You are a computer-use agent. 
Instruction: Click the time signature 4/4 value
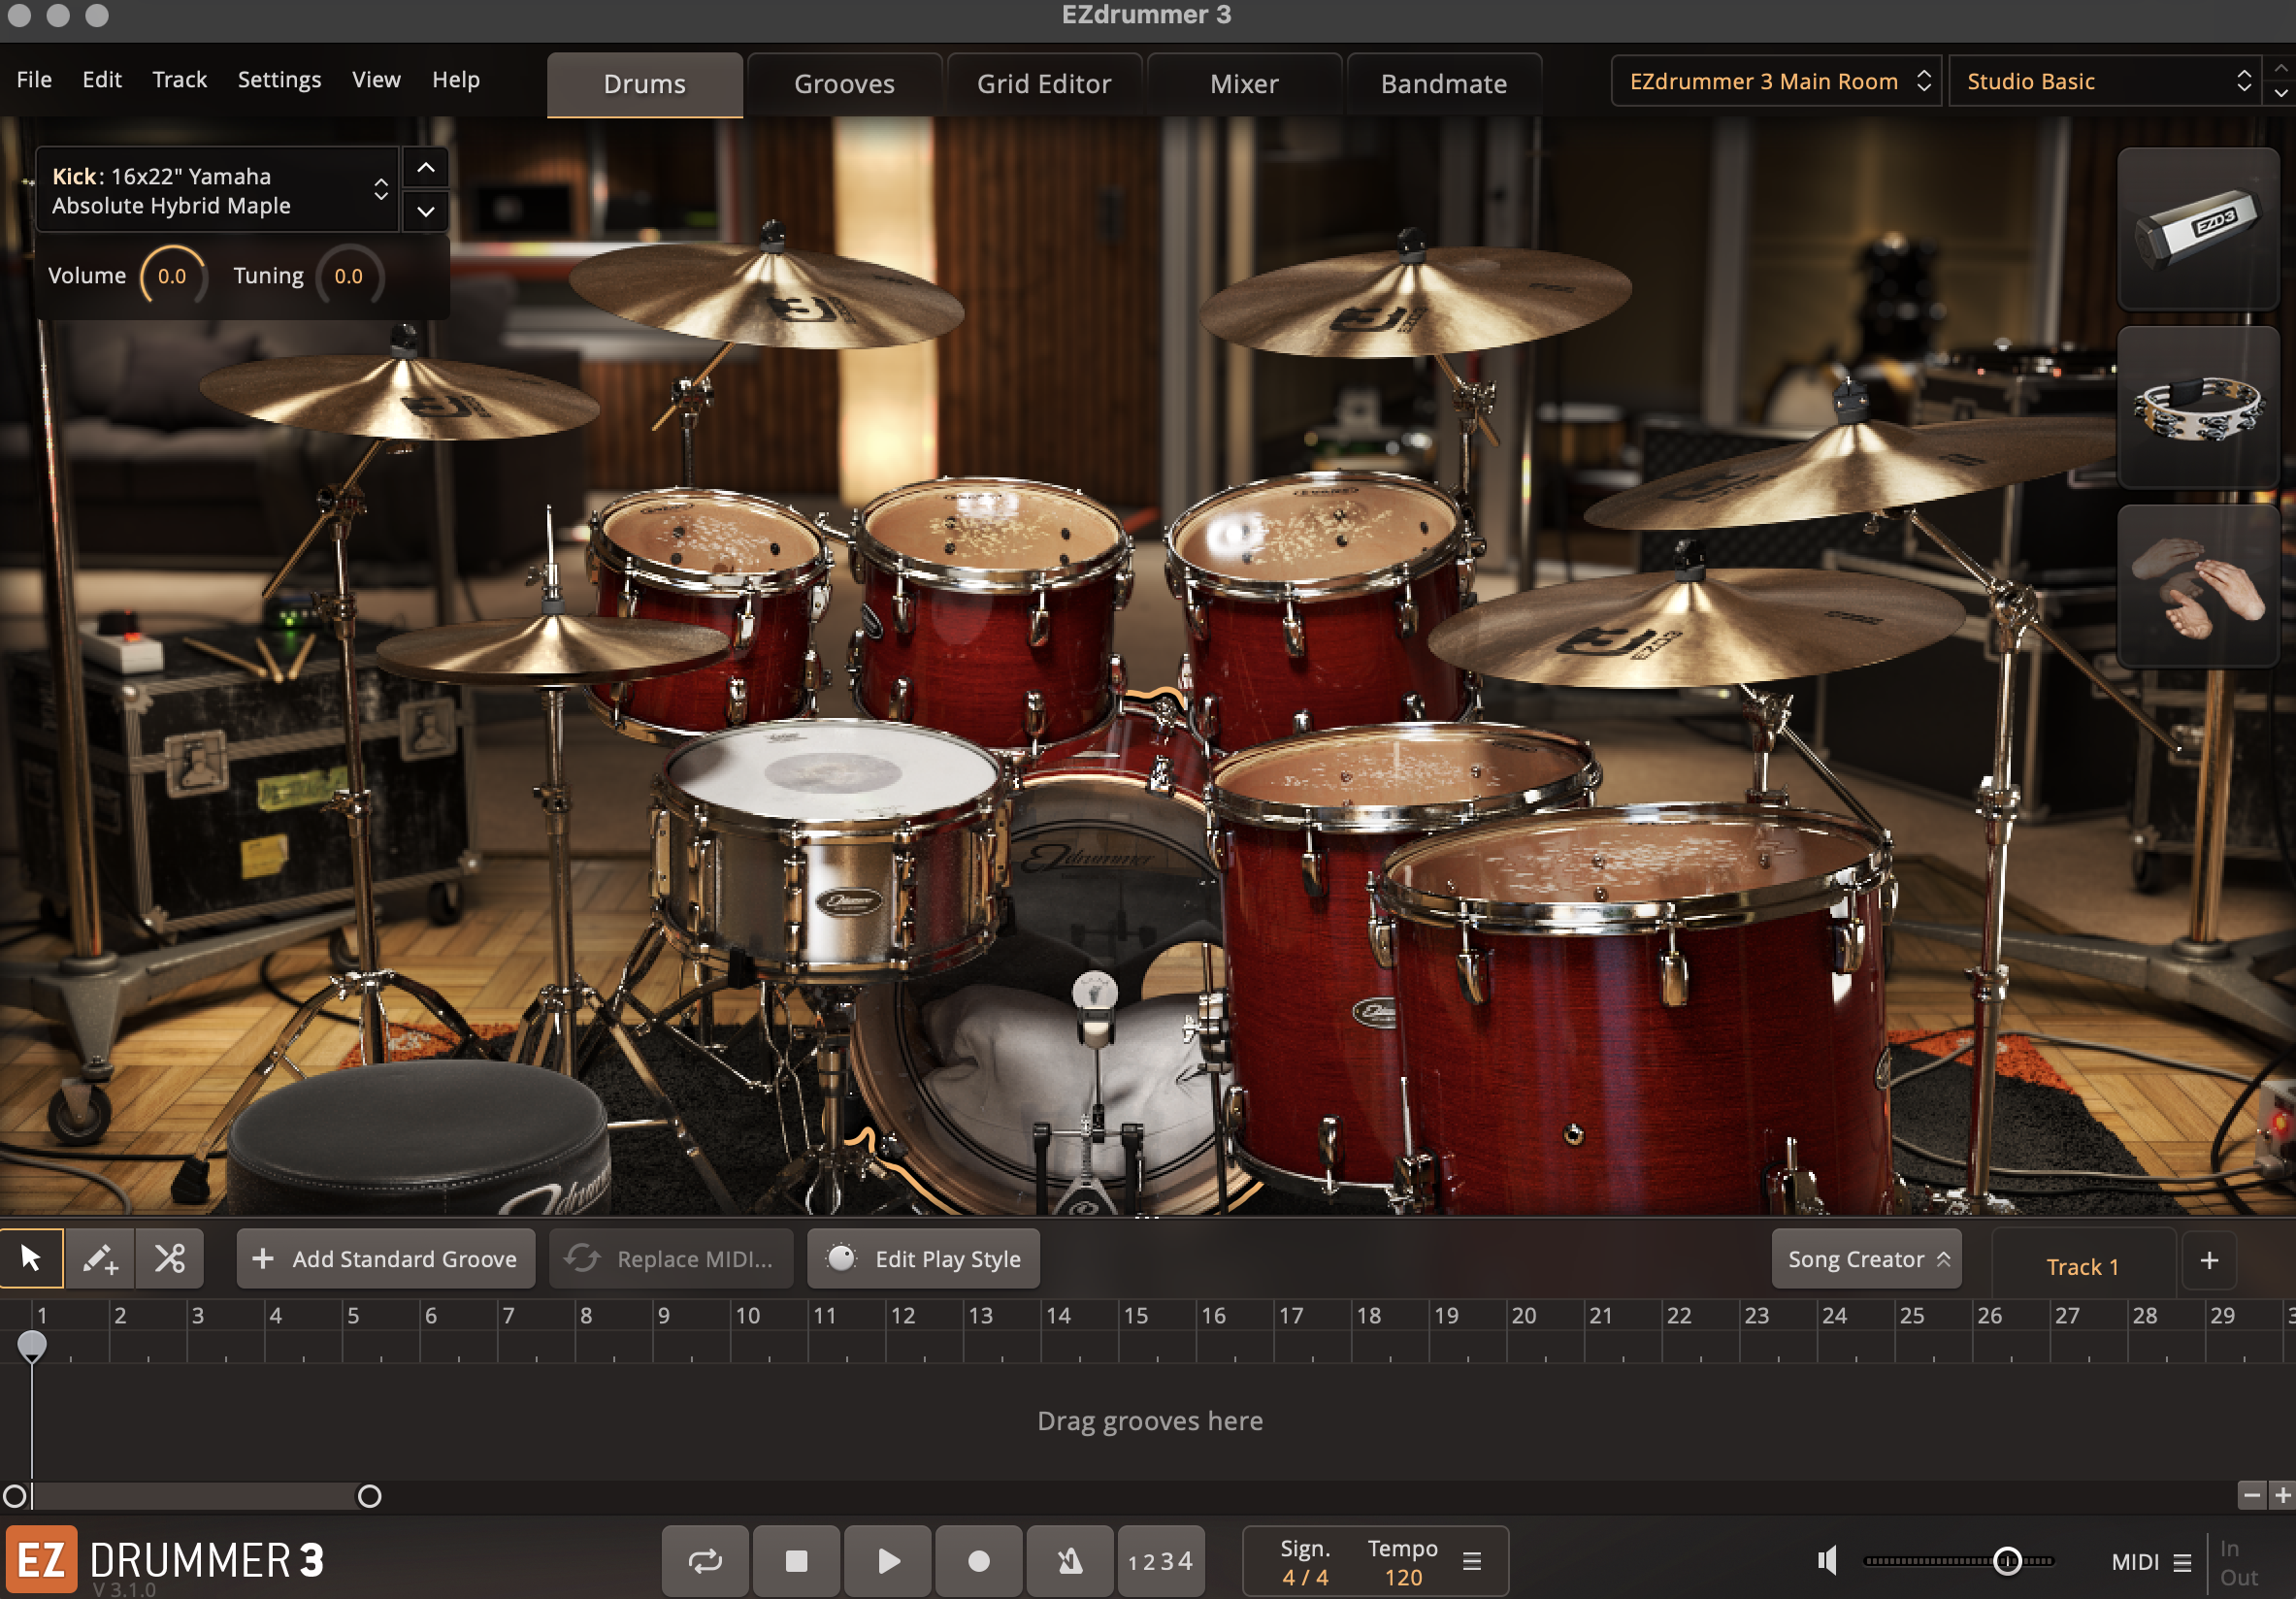coord(1305,1577)
